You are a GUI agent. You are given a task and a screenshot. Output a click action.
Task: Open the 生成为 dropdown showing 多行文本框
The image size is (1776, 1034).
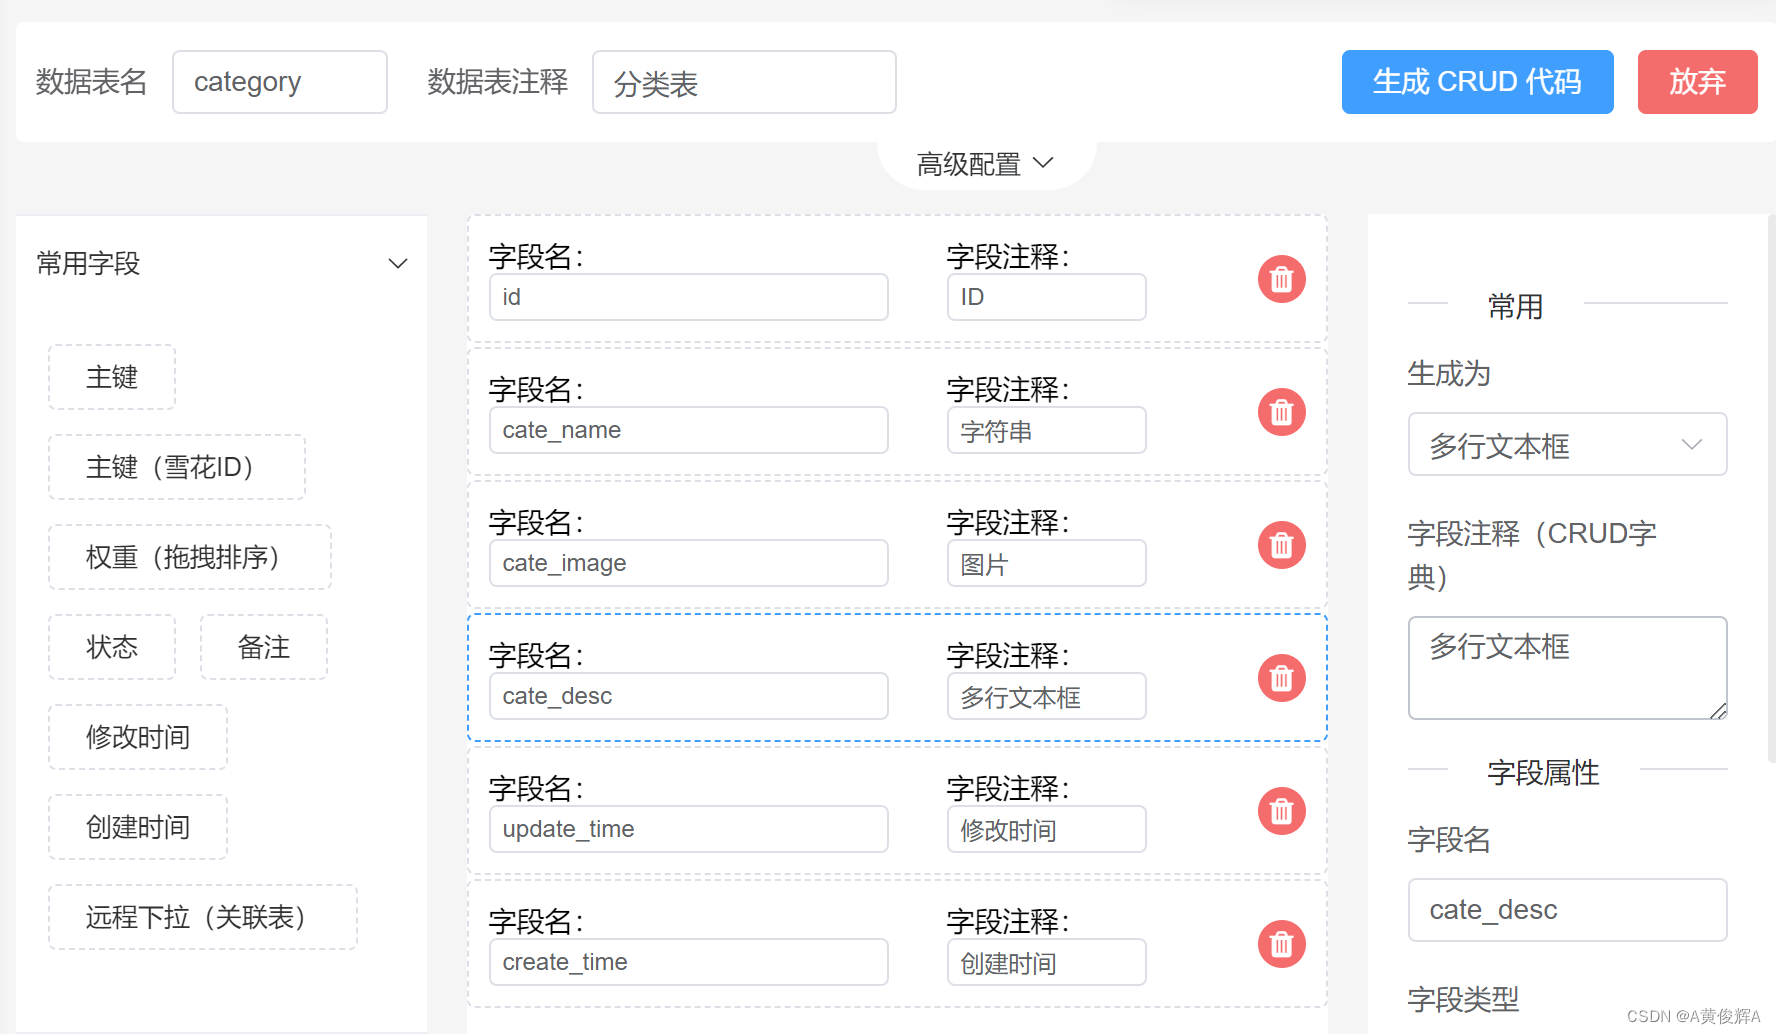click(1567, 445)
